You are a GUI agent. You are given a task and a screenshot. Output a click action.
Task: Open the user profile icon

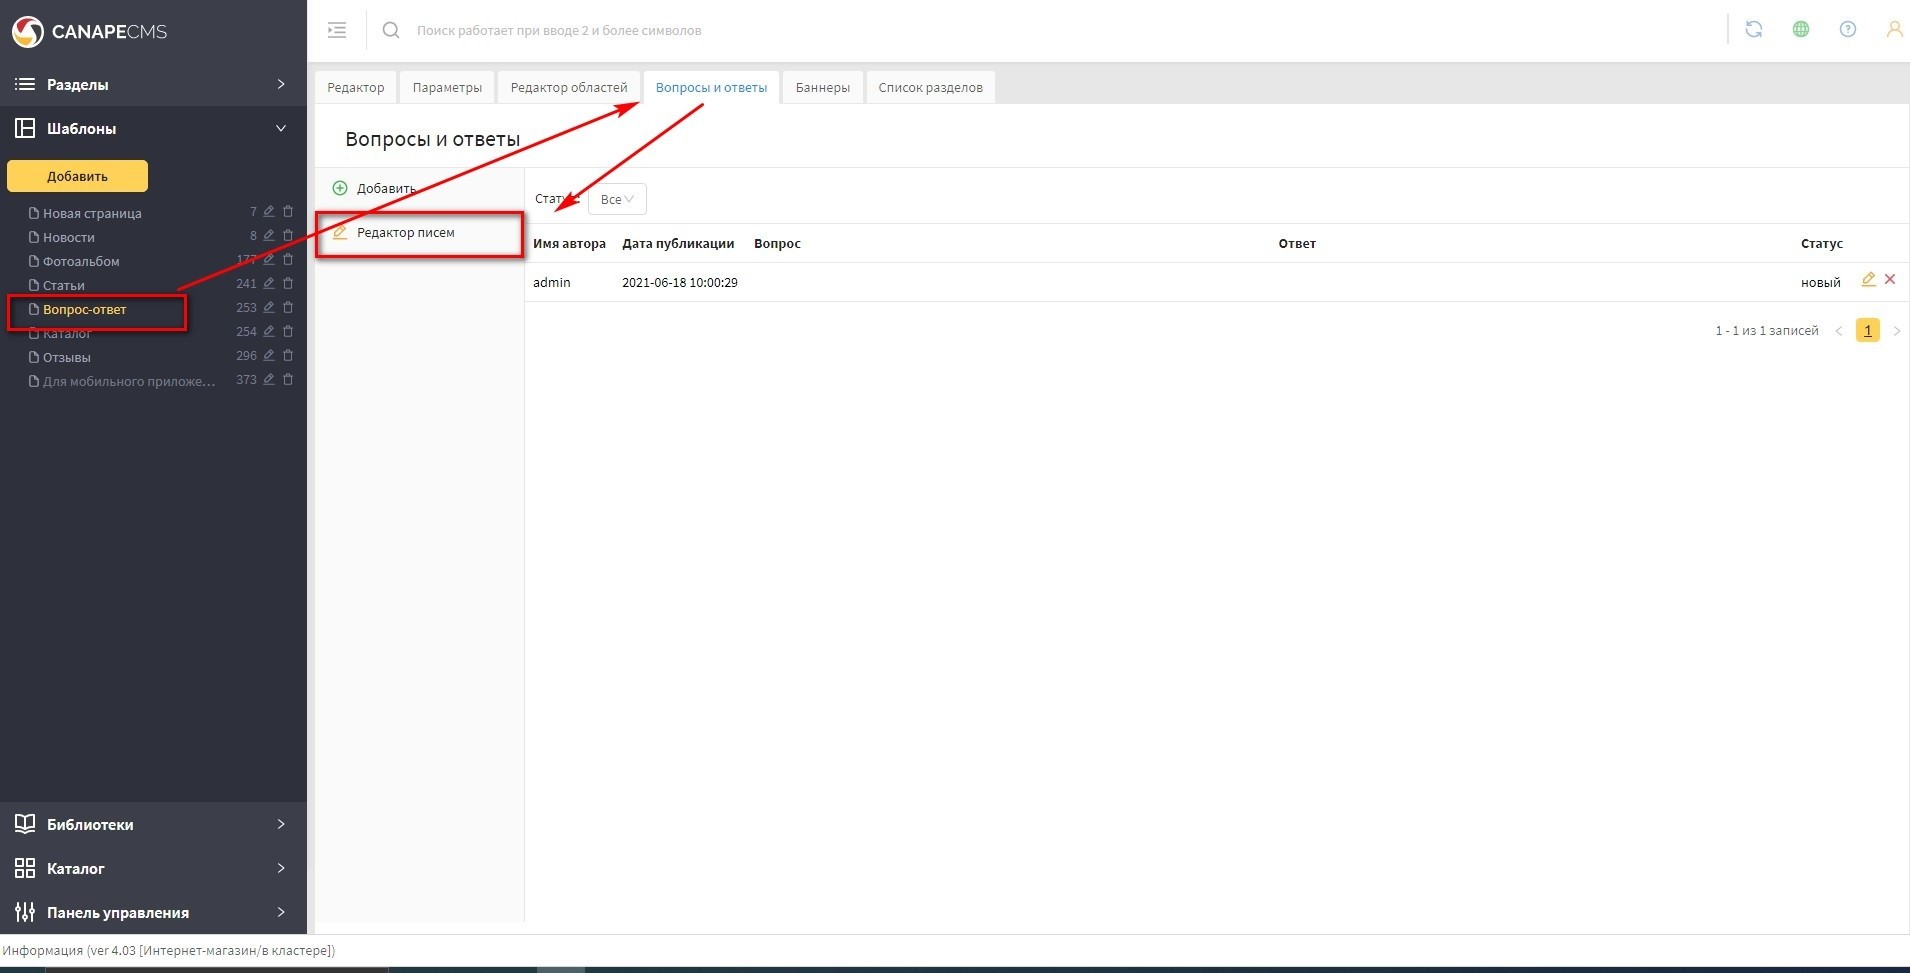1893,30
